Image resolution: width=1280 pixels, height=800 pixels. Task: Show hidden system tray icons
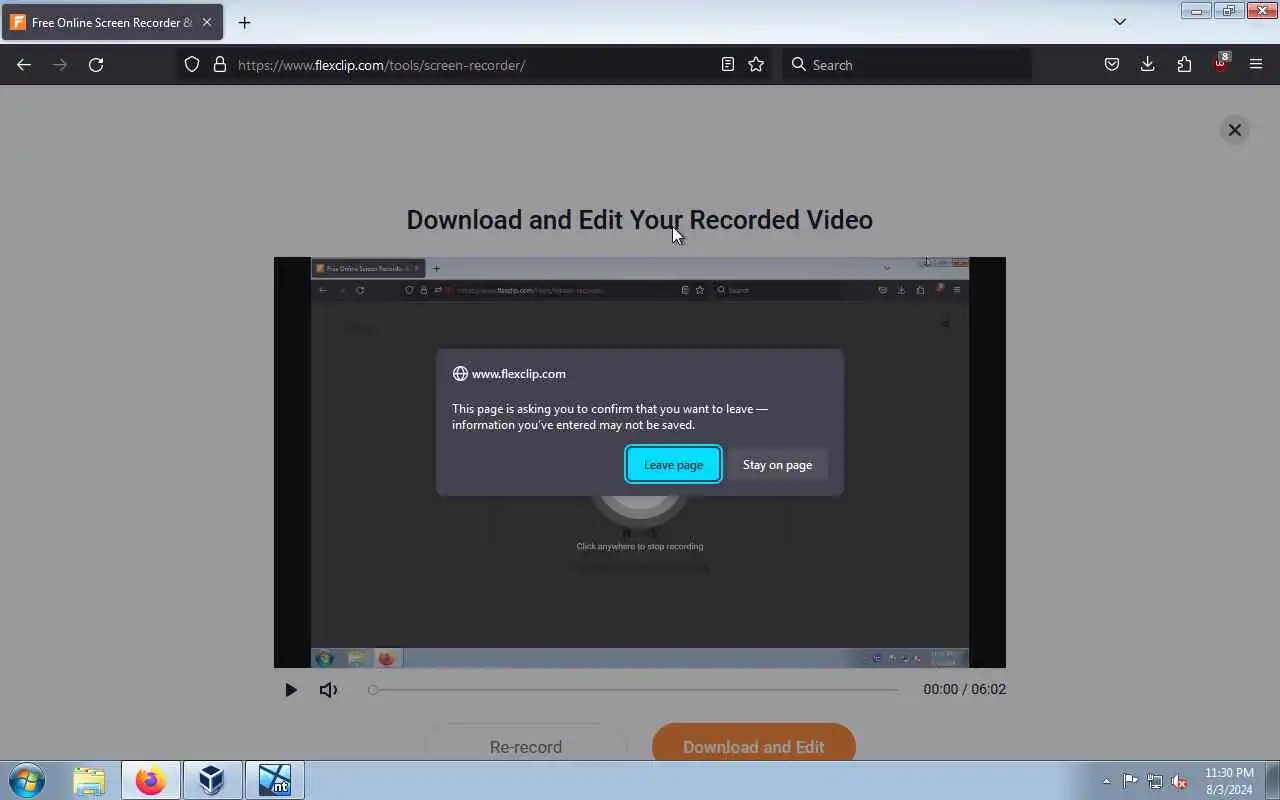point(1106,781)
